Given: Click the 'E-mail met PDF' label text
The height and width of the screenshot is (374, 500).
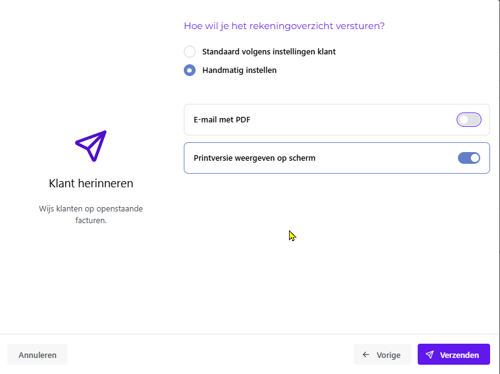Looking at the screenshot, I should [222, 120].
